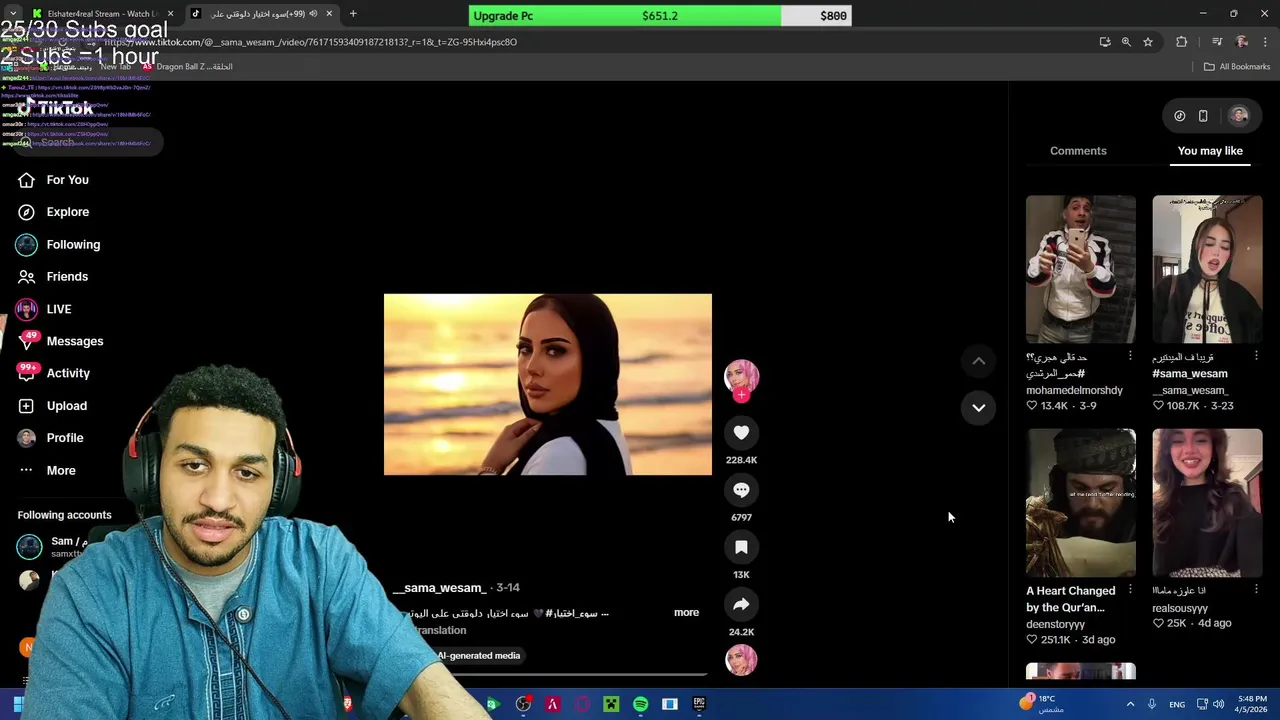
Task: Click the TikTok coin icon top right
Action: pyautogui.click(x=1180, y=116)
